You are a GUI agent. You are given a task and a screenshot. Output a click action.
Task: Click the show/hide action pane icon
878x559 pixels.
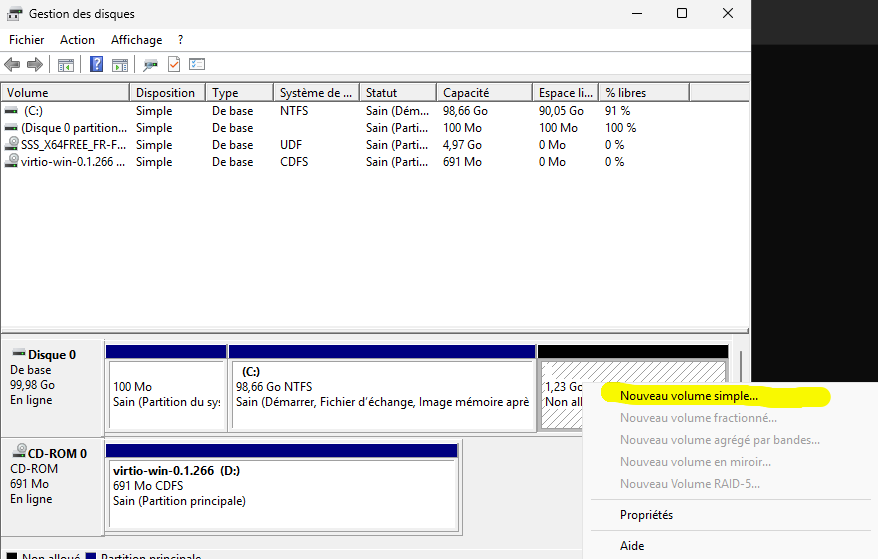[x=120, y=65]
